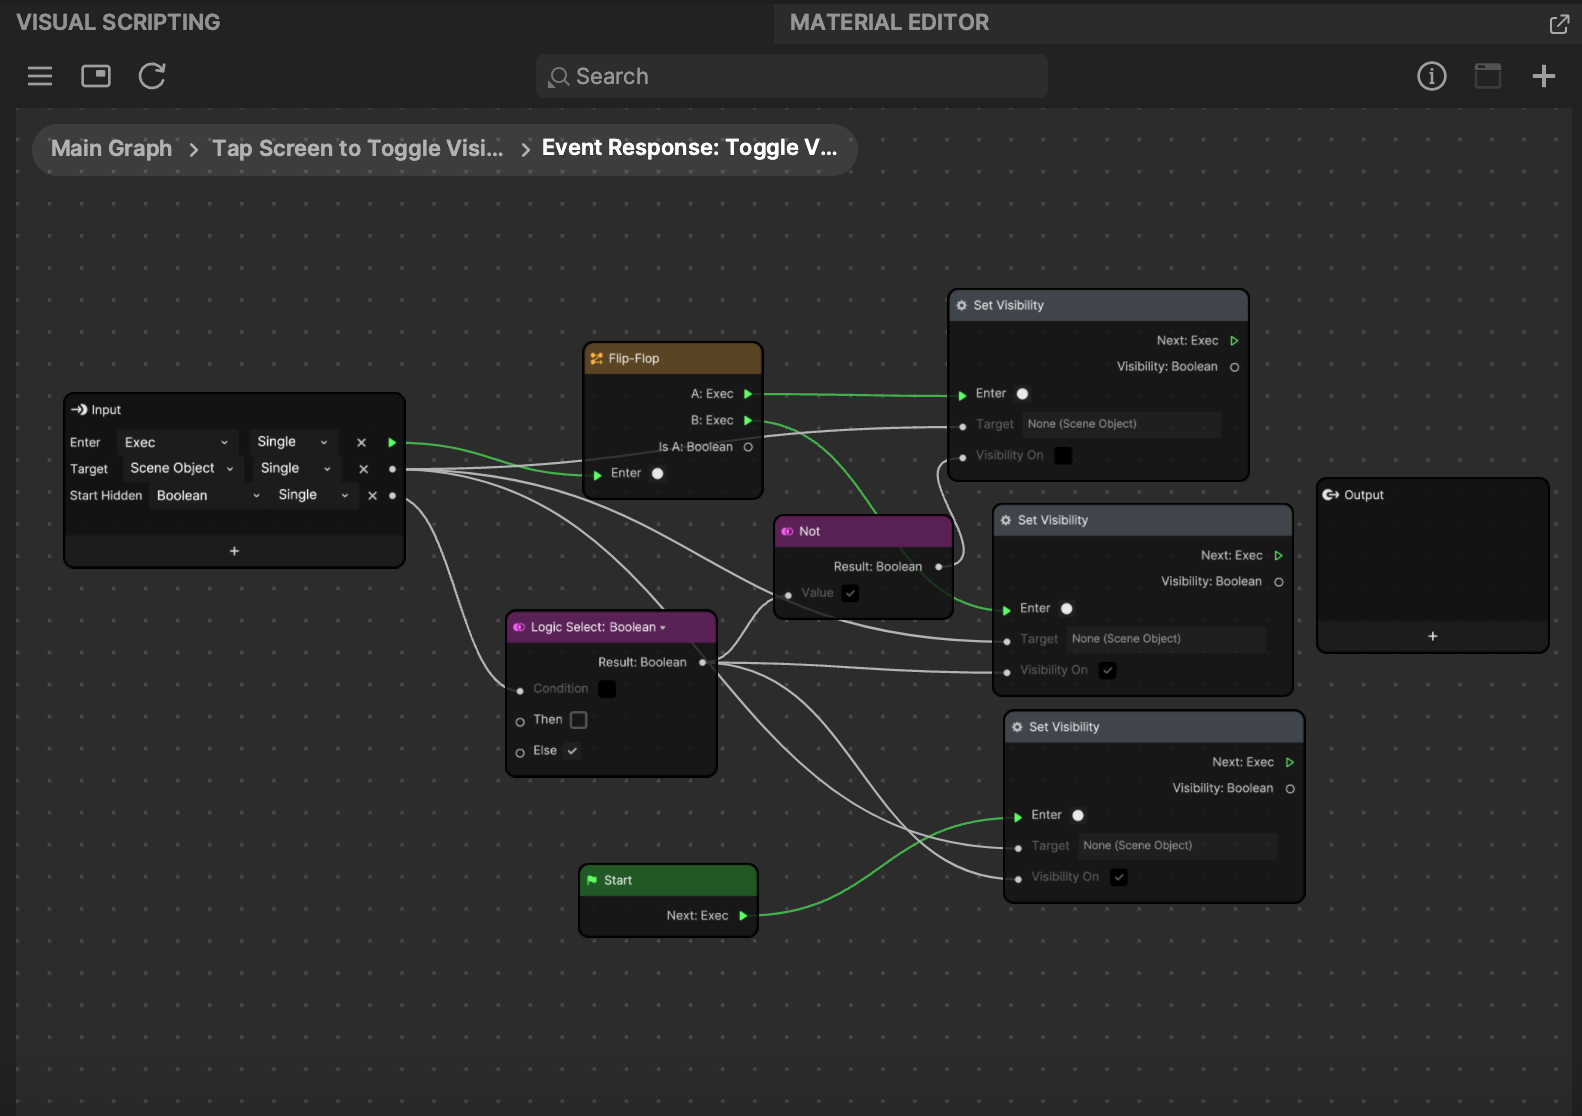The height and width of the screenshot is (1116, 1582).
Task: Click Start node Next: Exec port
Action: point(743,916)
